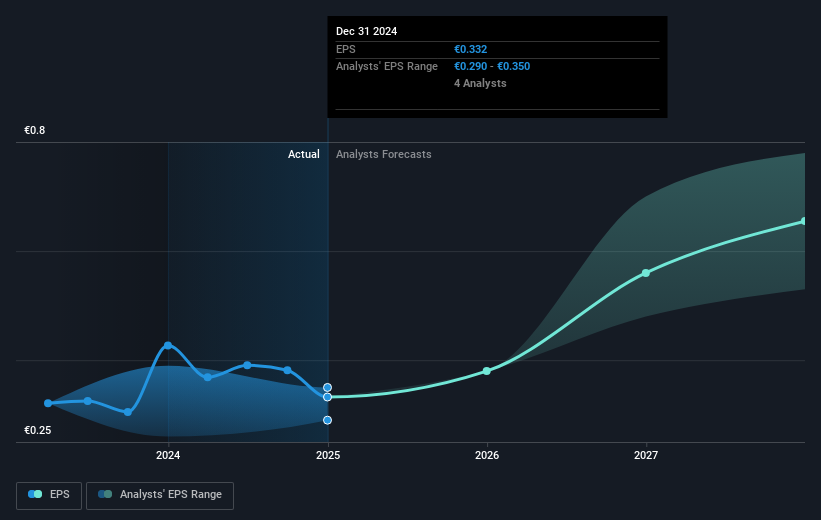Click the first EPS data point on the left
This screenshot has height=520, width=821.
pyautogui.click(x=48, y=403)
